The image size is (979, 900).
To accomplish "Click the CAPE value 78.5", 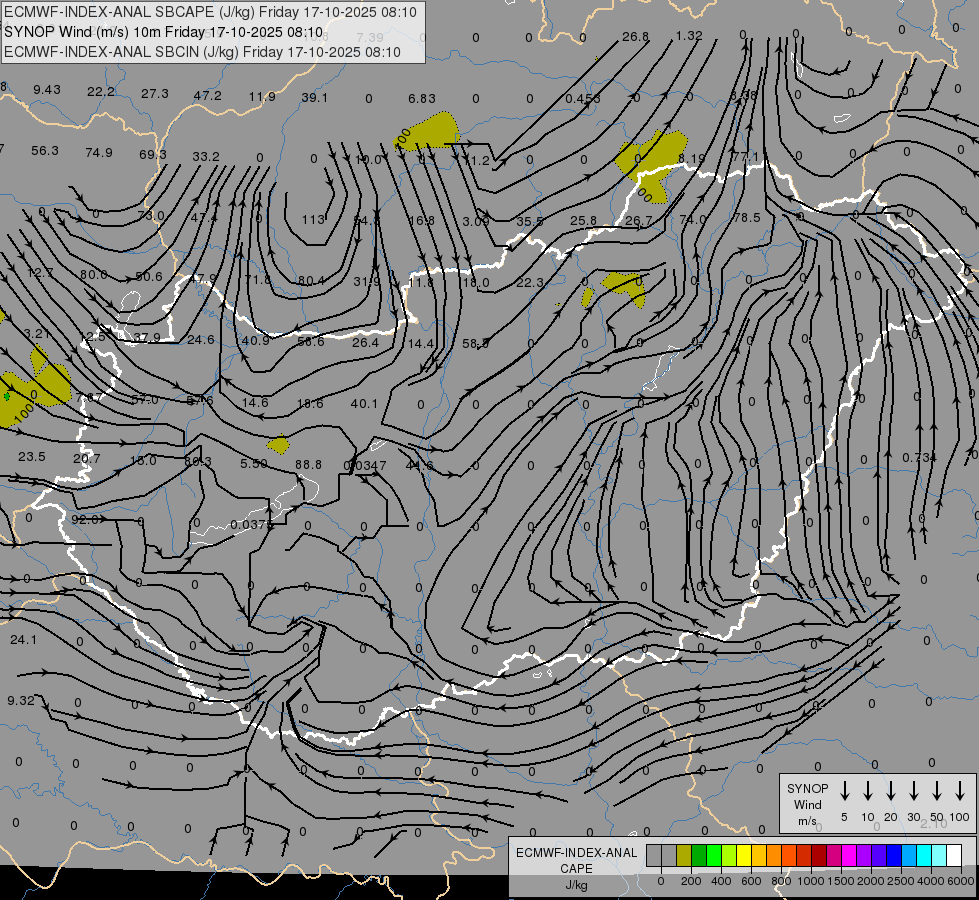I will [x=747, y=217].
